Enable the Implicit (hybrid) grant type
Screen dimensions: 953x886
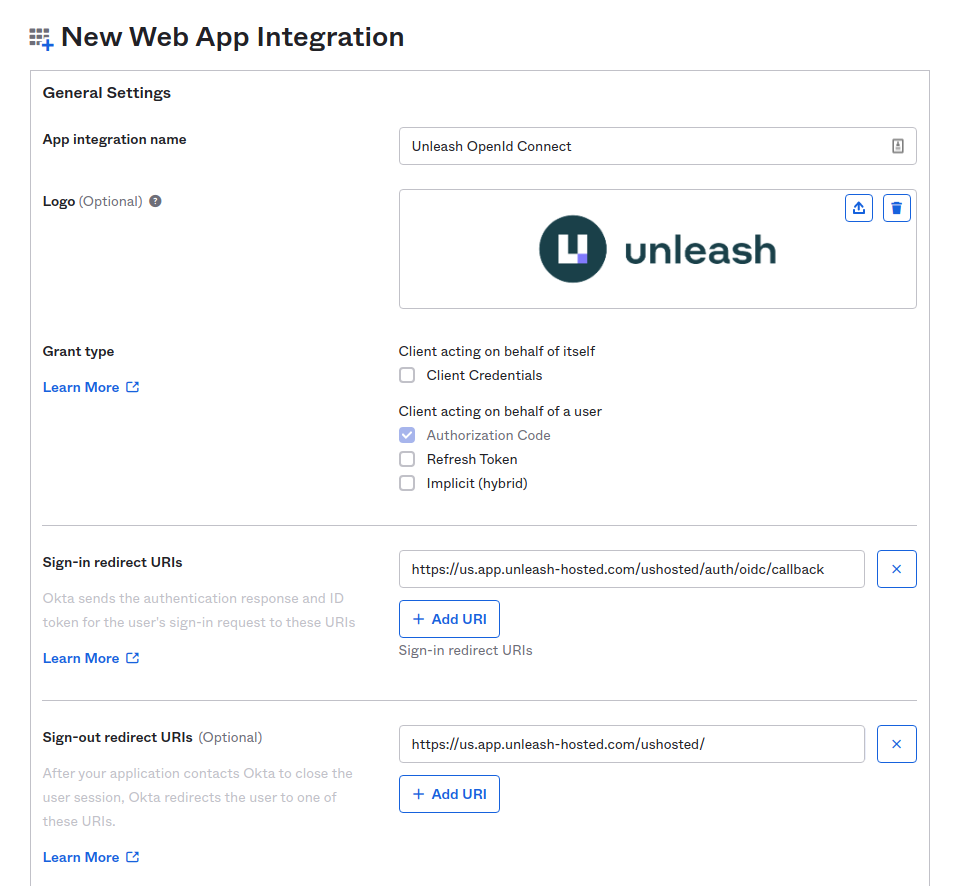[407, 483]
